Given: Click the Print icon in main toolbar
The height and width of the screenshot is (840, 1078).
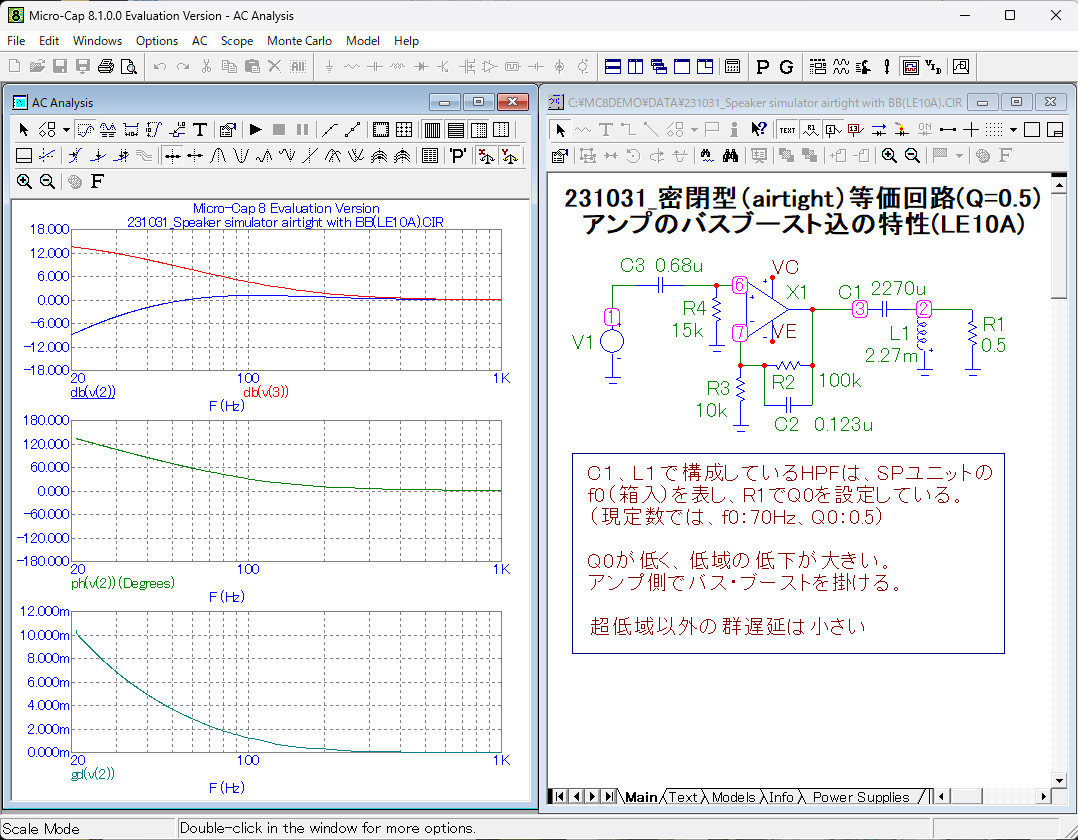Looking at the screenshot, I should click(107, 67).
